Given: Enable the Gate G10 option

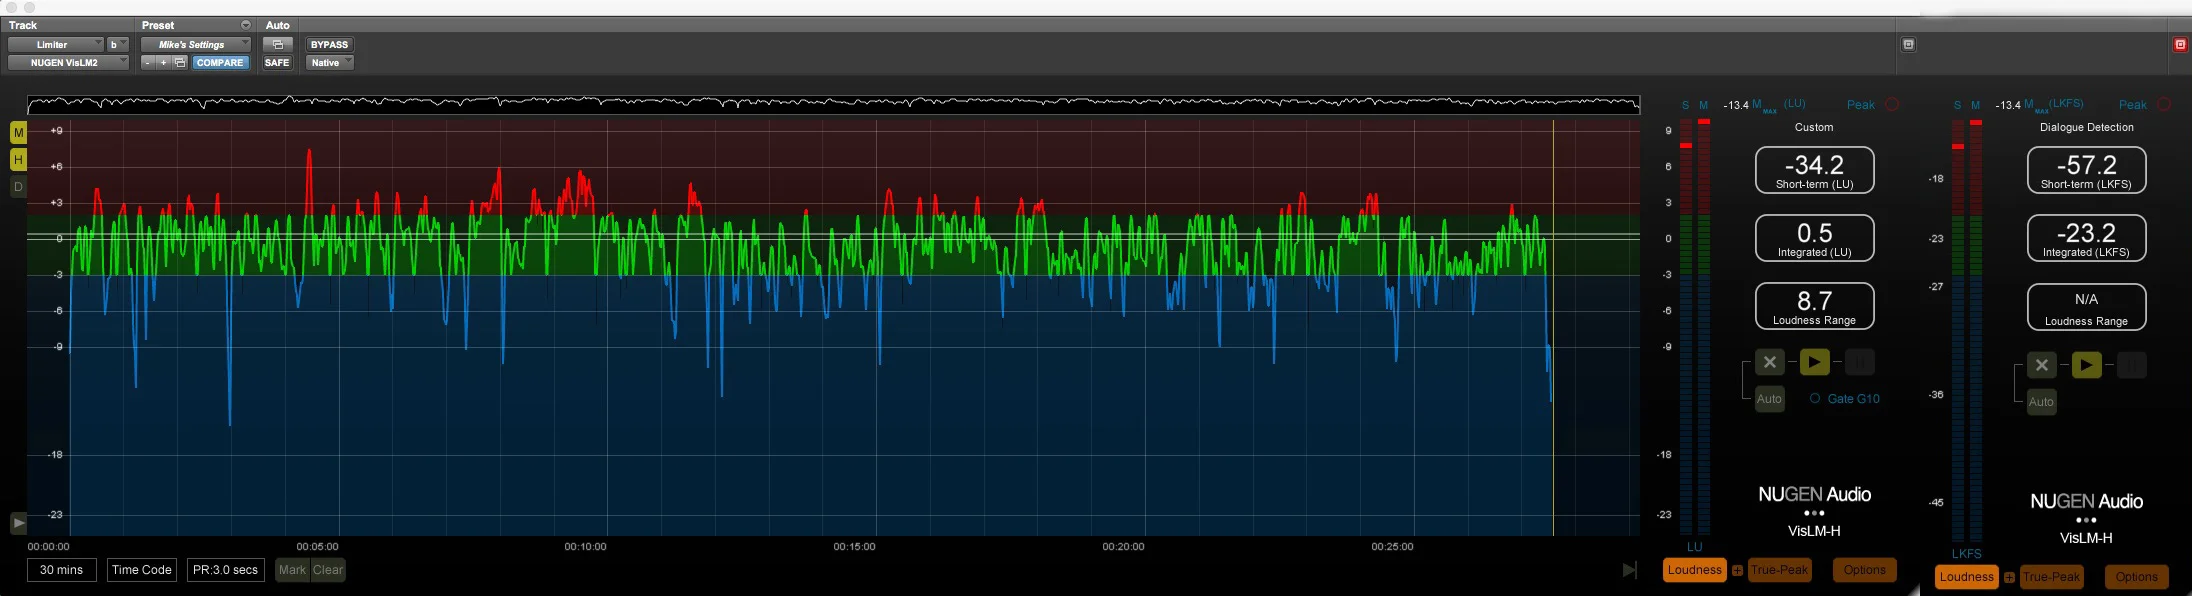Looking at the screenshot, I should [1844, 398].
